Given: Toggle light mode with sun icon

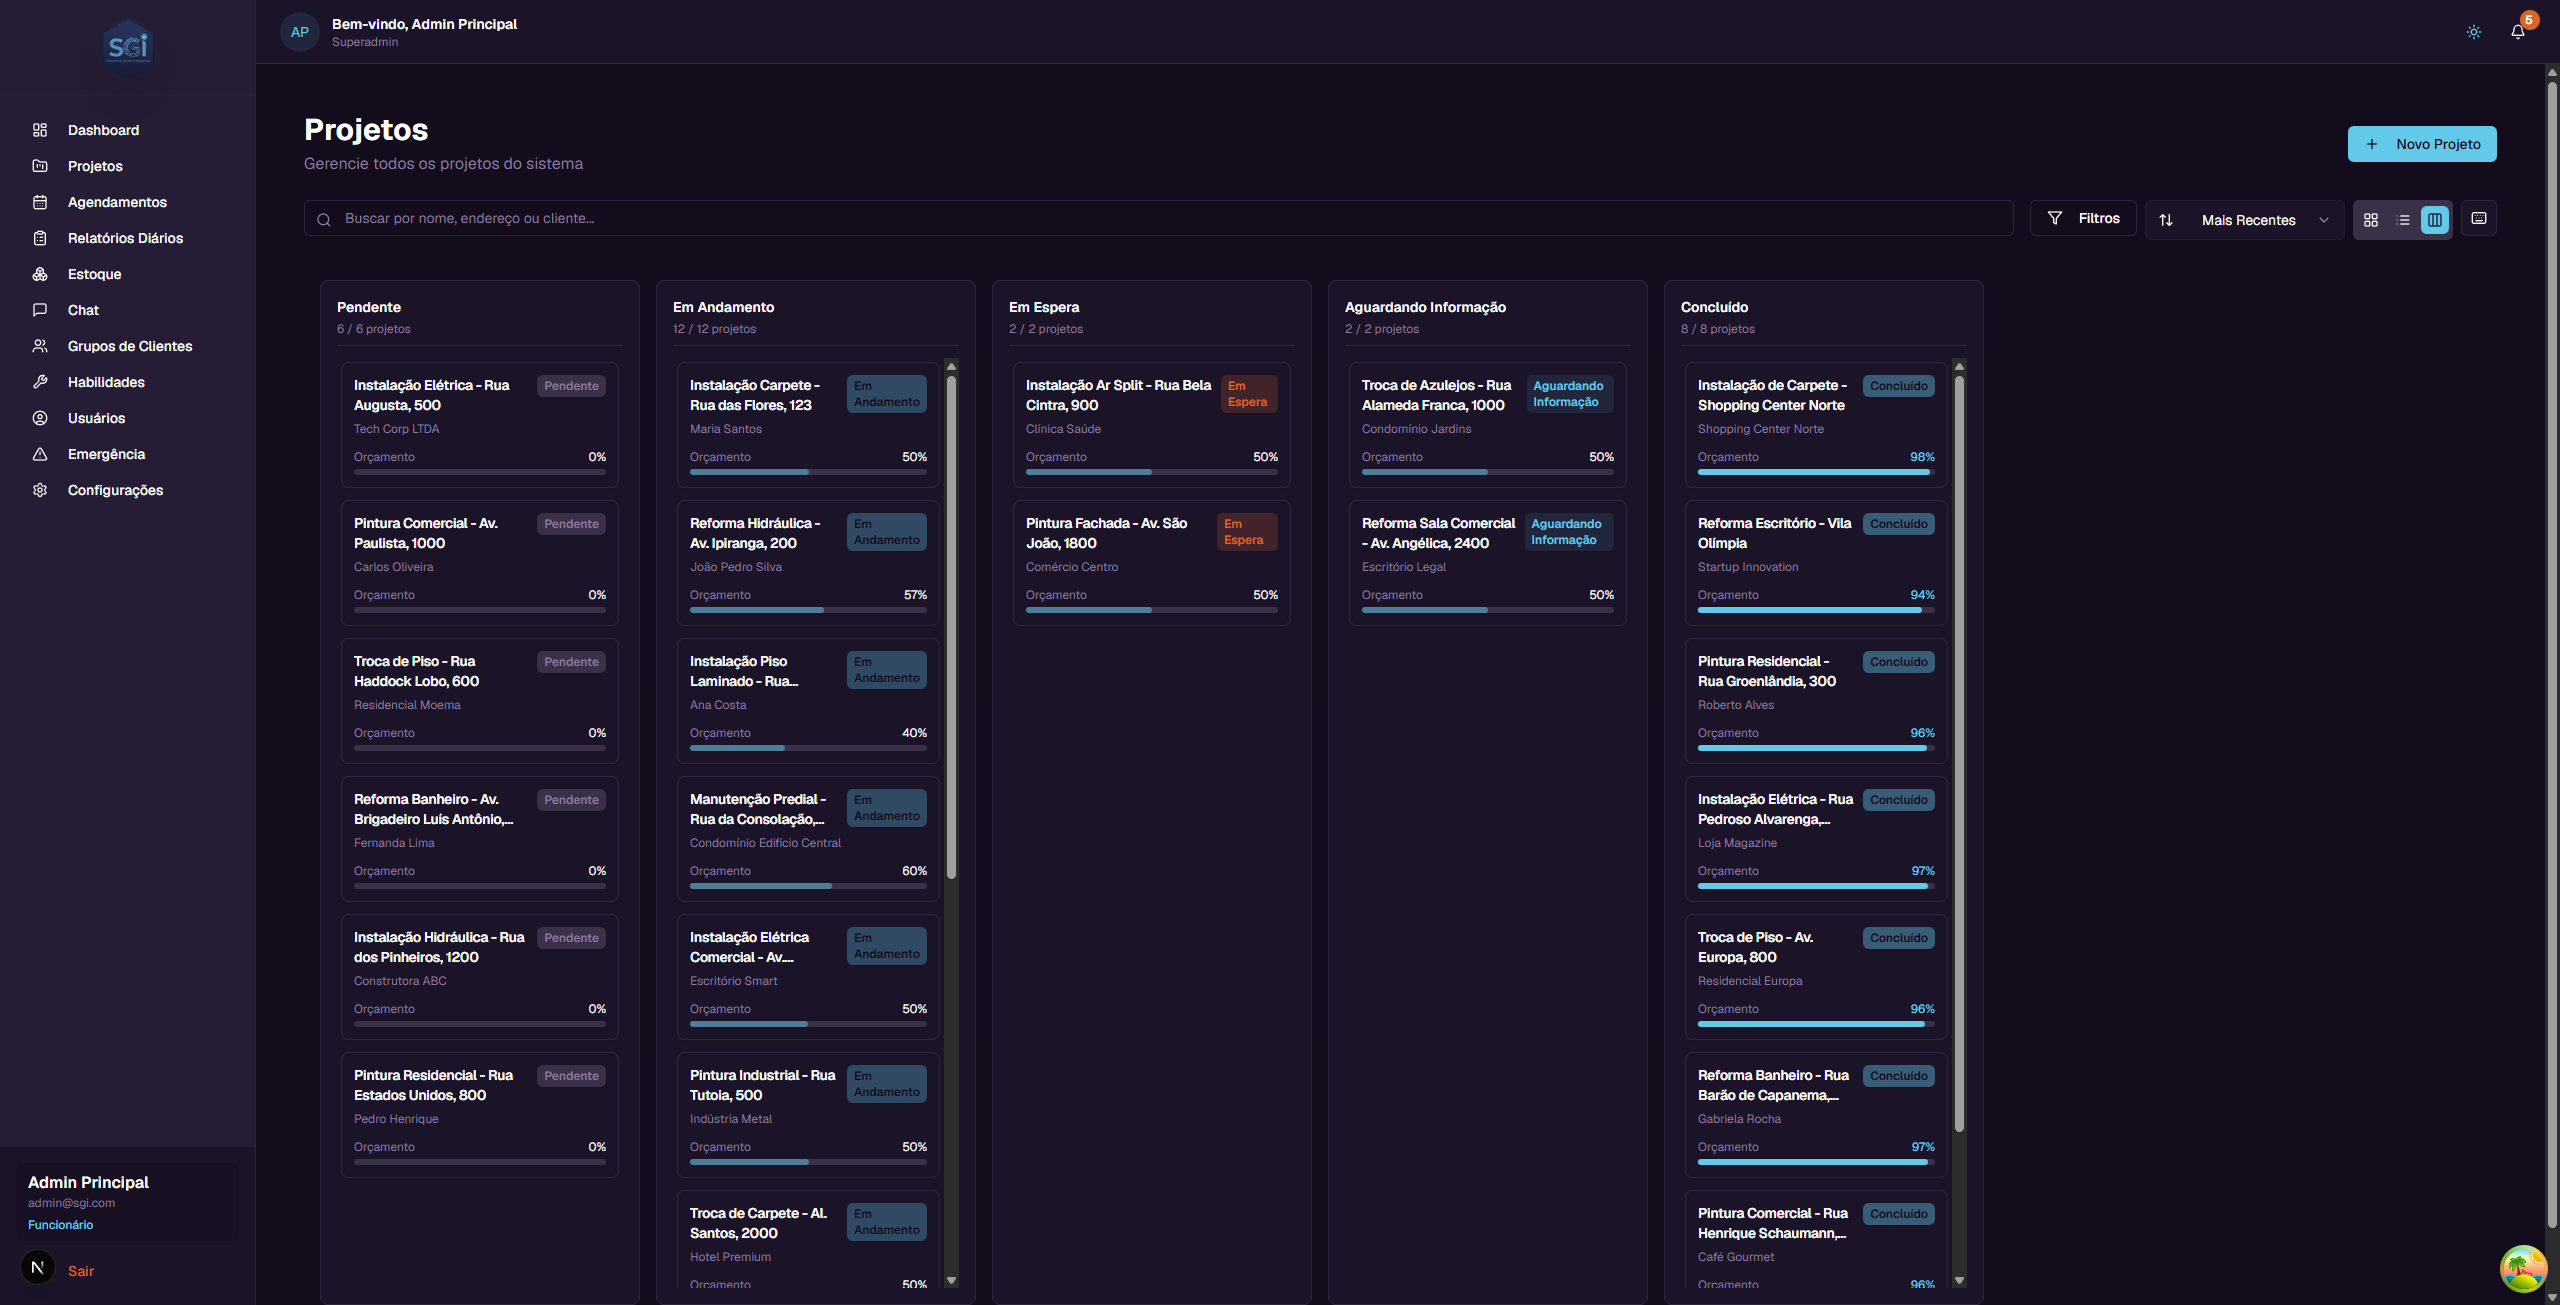Looking at the screenshot, I should 2473,31.
